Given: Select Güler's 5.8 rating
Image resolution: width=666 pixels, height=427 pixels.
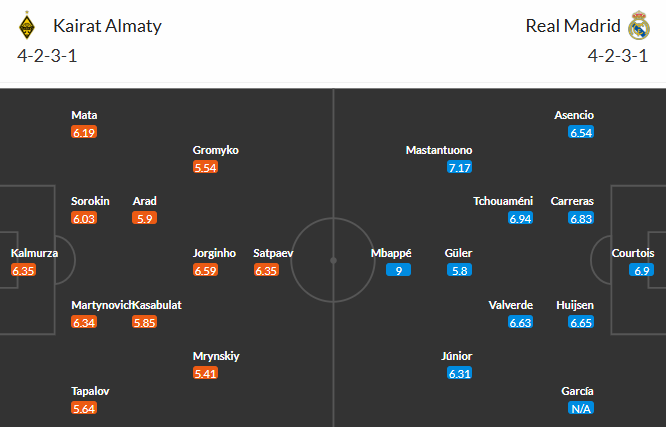Looking at the screenshot, I should (460, 270).
